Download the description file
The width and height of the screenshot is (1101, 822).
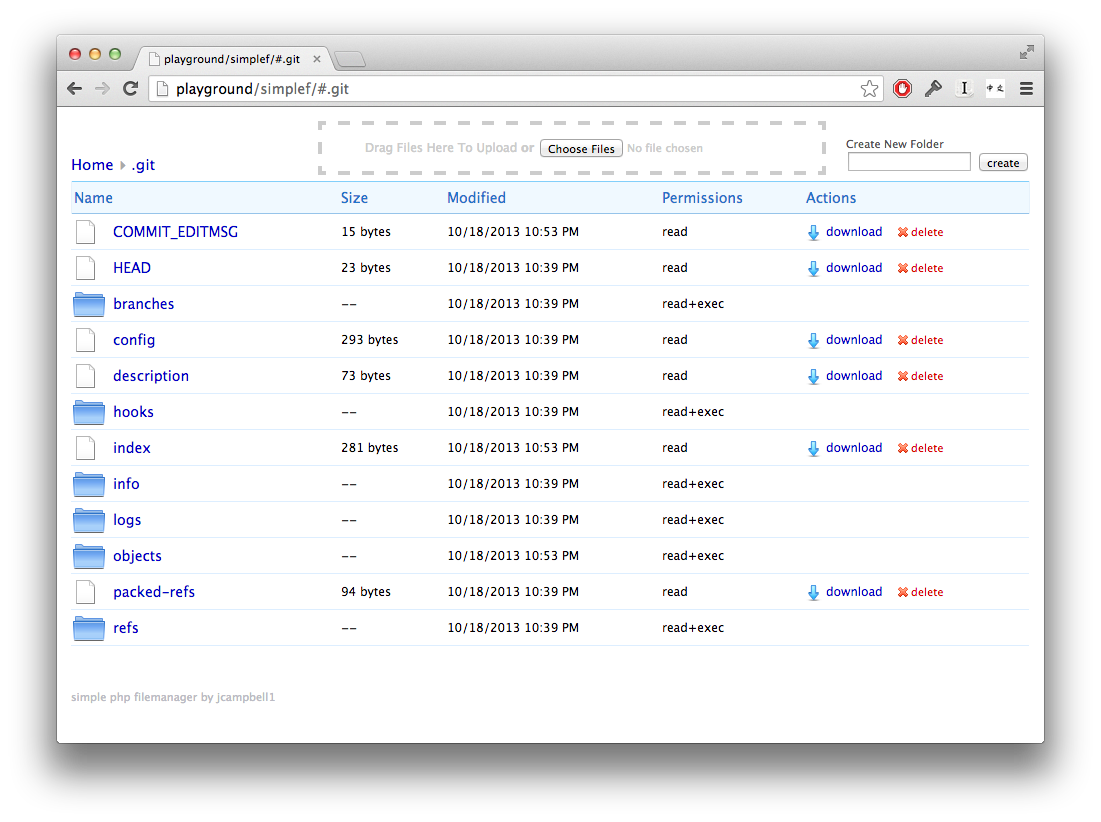click(x=845, y=376)
